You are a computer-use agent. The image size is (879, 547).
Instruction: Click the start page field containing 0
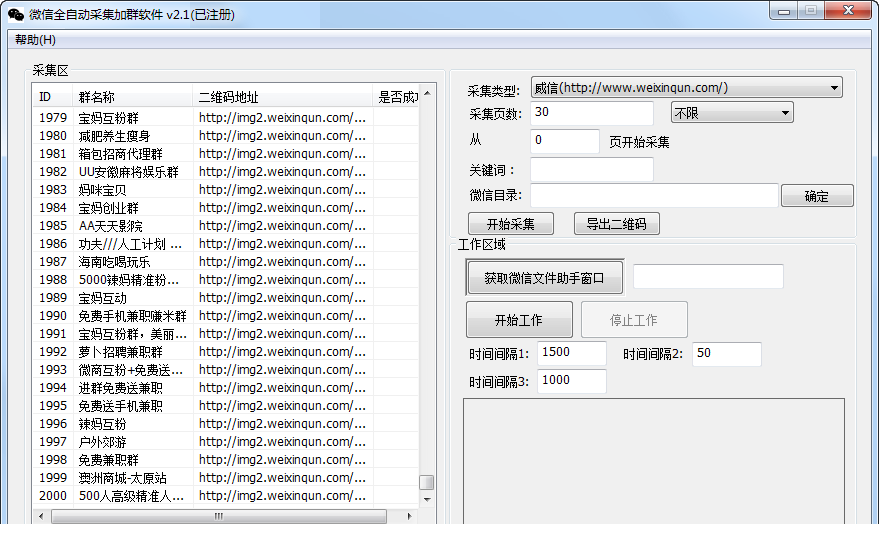[x=565, y=141]
